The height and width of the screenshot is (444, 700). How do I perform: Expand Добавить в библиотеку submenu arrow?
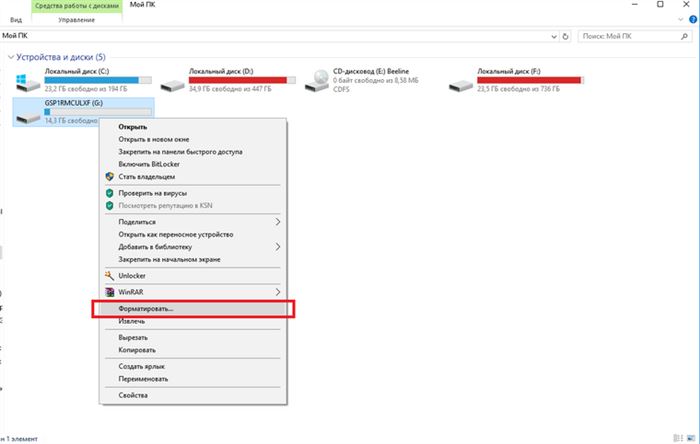[278, 247]
